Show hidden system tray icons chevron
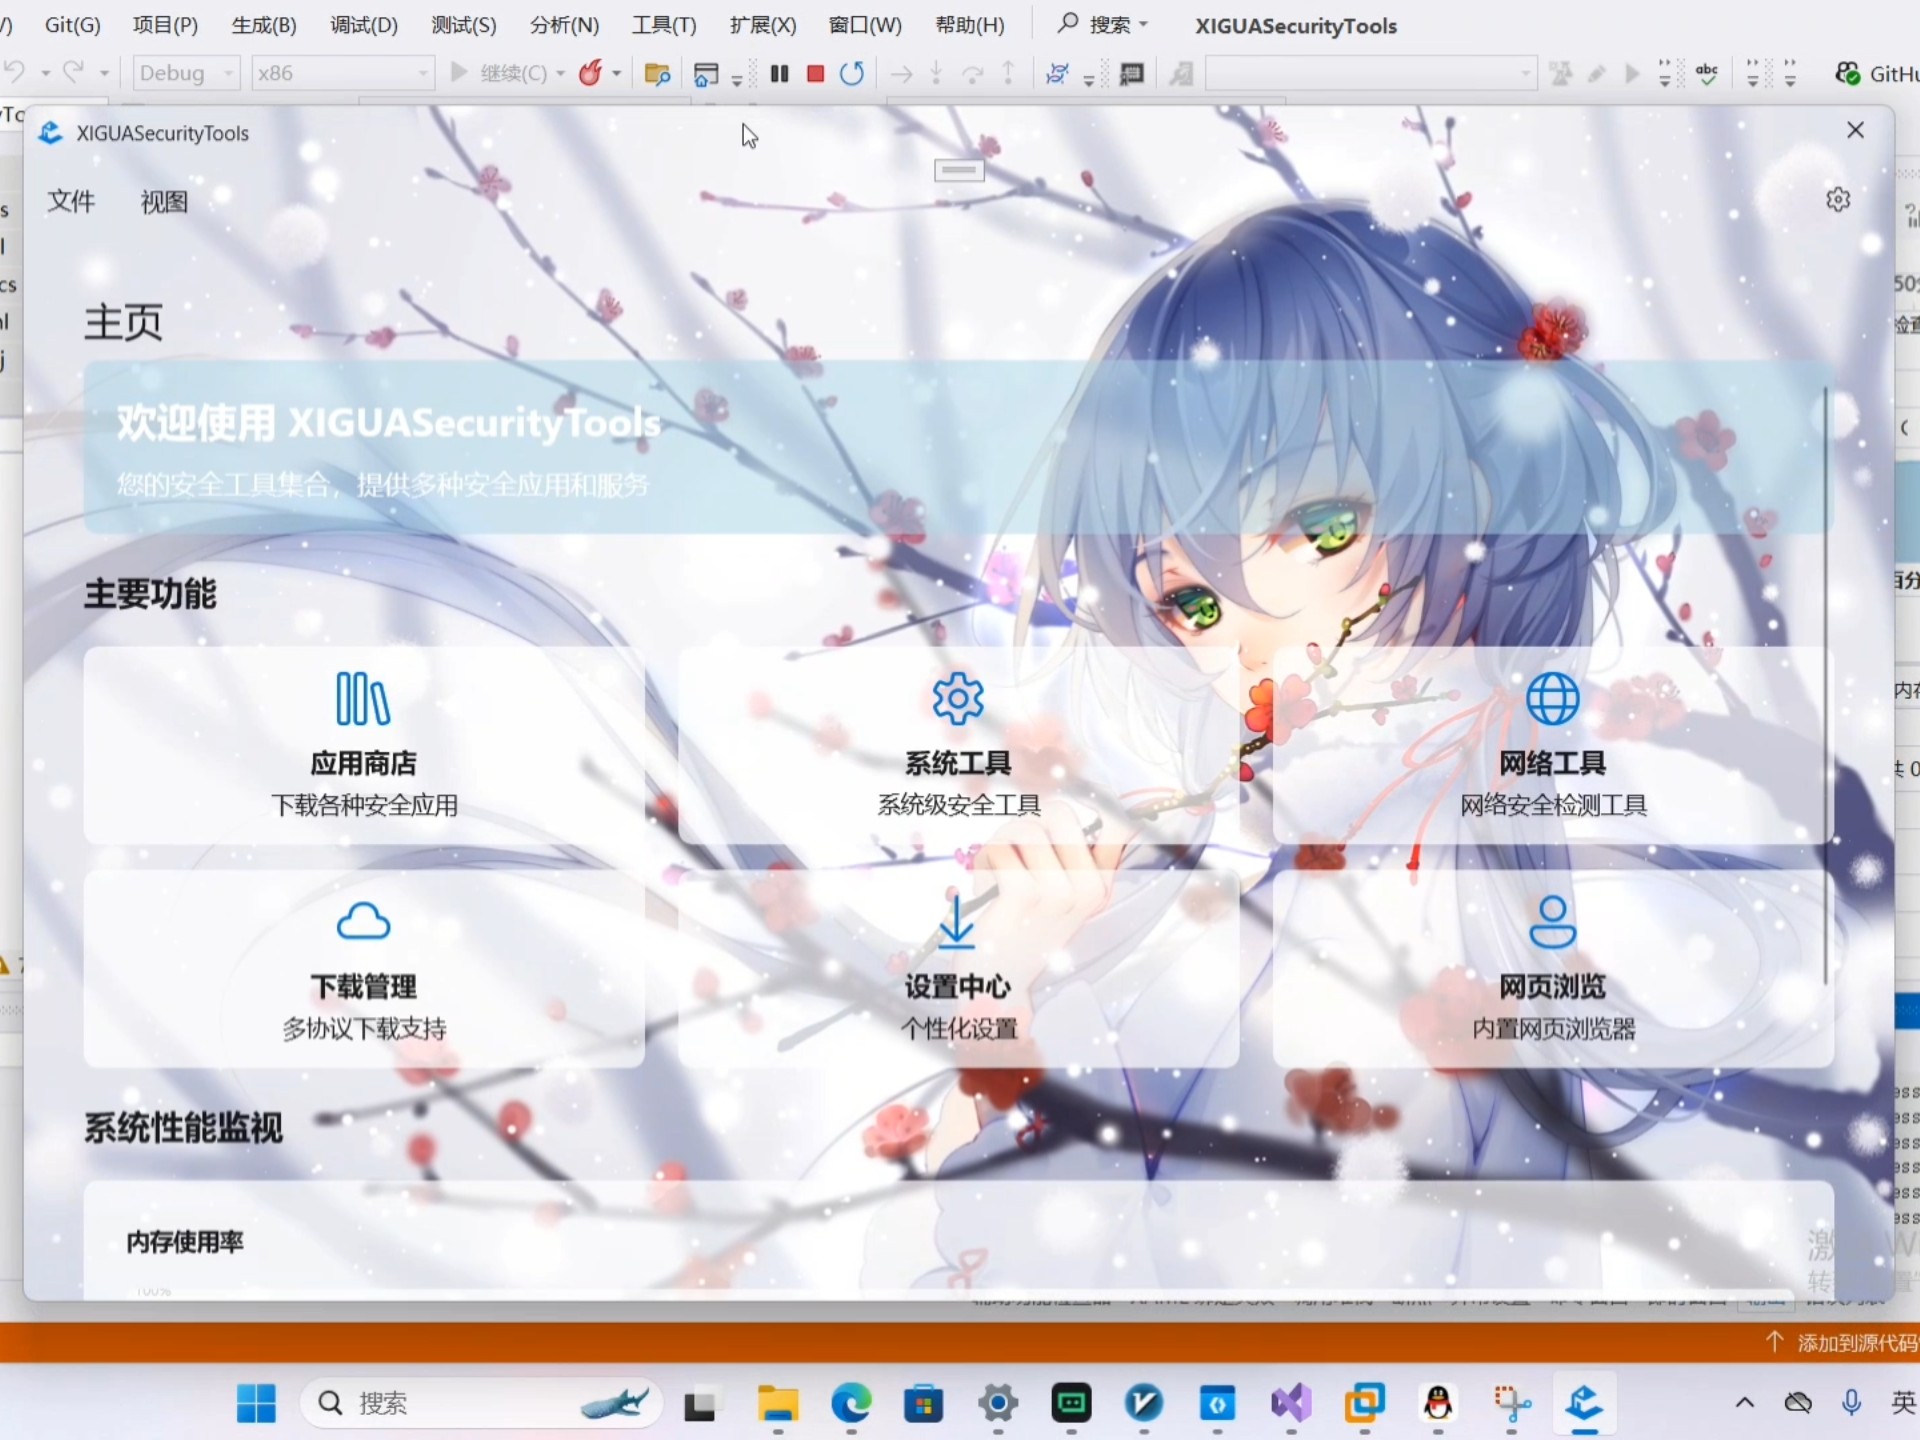Image resolution: width=1920 pixels, height=1440 pixels. click(x=1745, y=1403)
